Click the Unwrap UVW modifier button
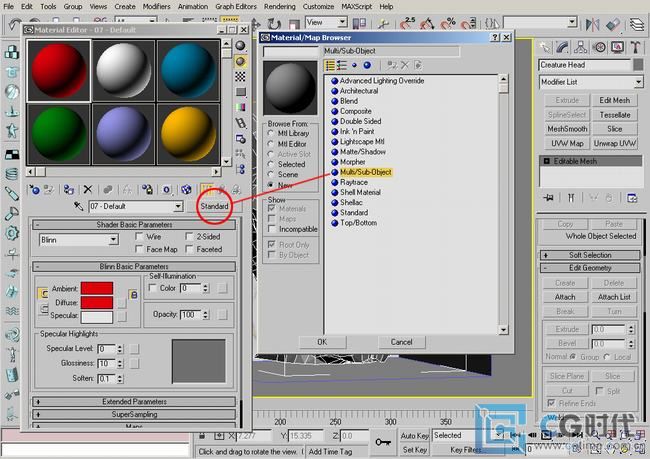Screen dimensions: 650x459 coord(614,143)
